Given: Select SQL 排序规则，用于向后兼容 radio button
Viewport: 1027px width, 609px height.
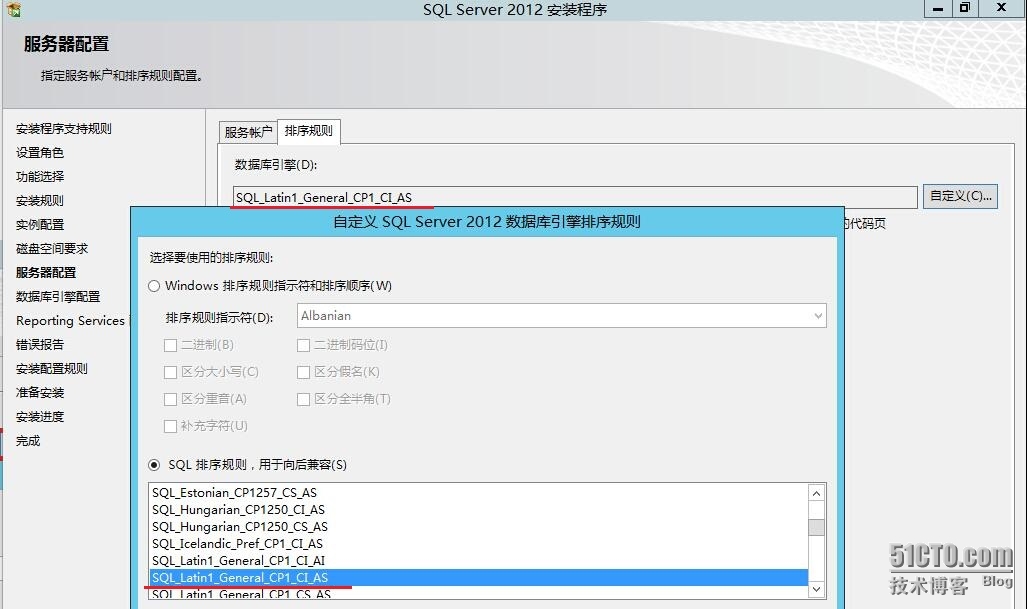Looking at the screenshot, I should (x=154, y=465).
